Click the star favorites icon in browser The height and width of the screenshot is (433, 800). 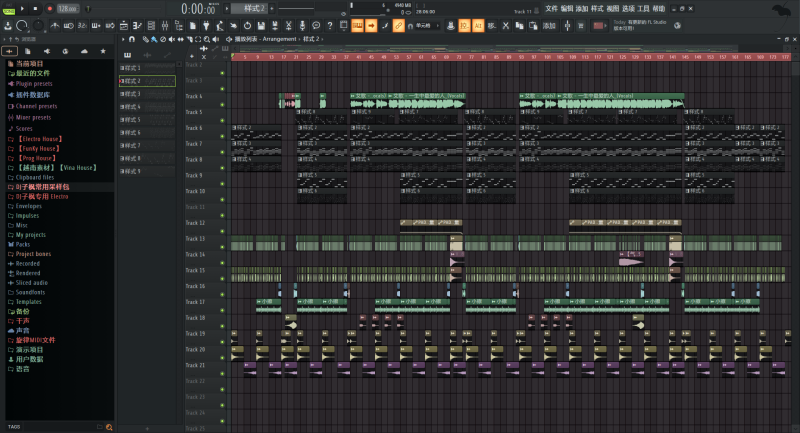103,51
